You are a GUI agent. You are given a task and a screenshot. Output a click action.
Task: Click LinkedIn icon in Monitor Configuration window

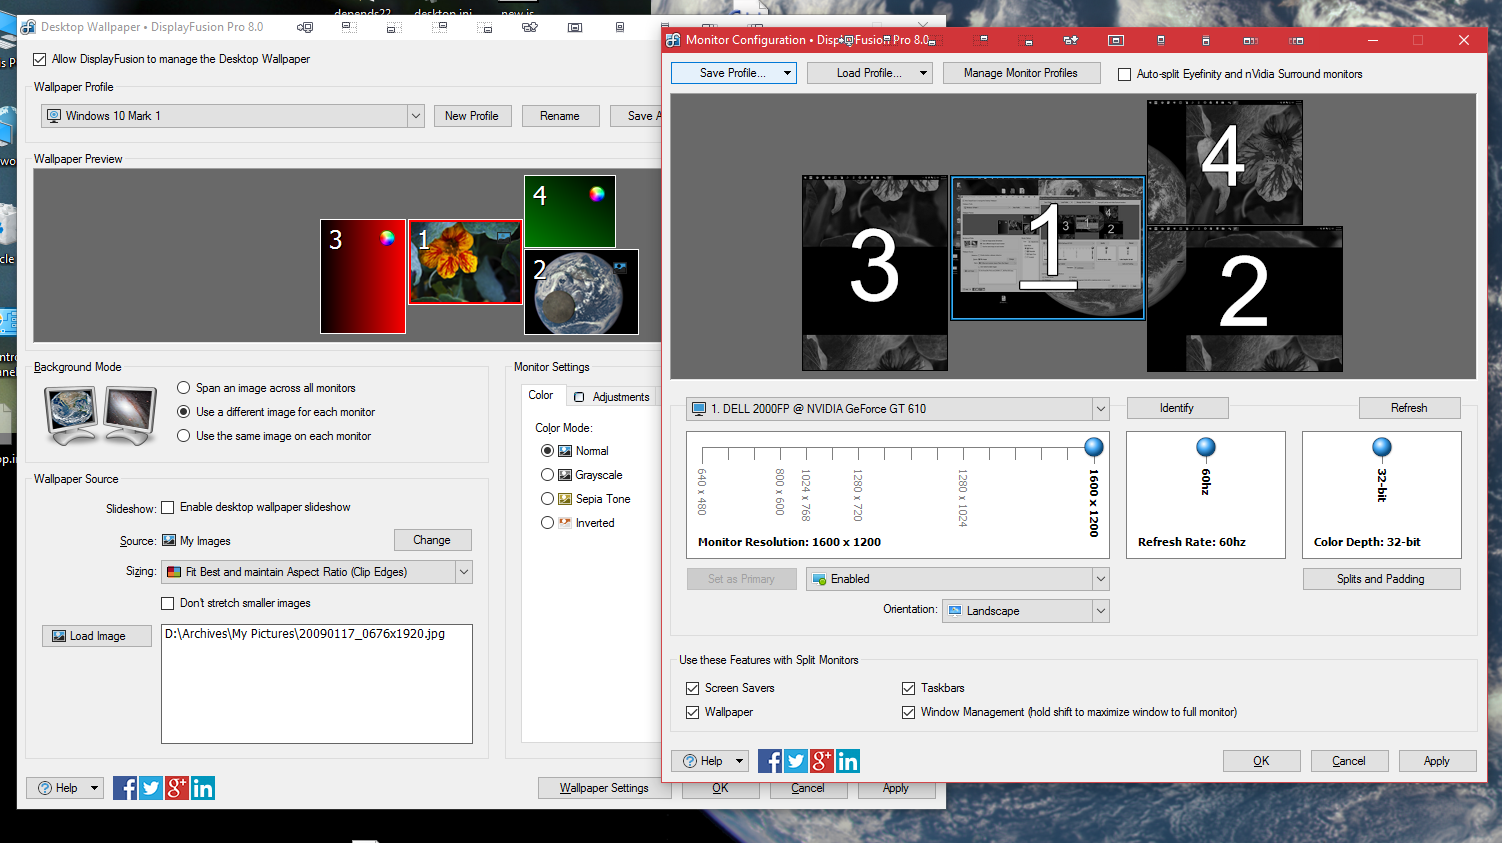point(848,761)
